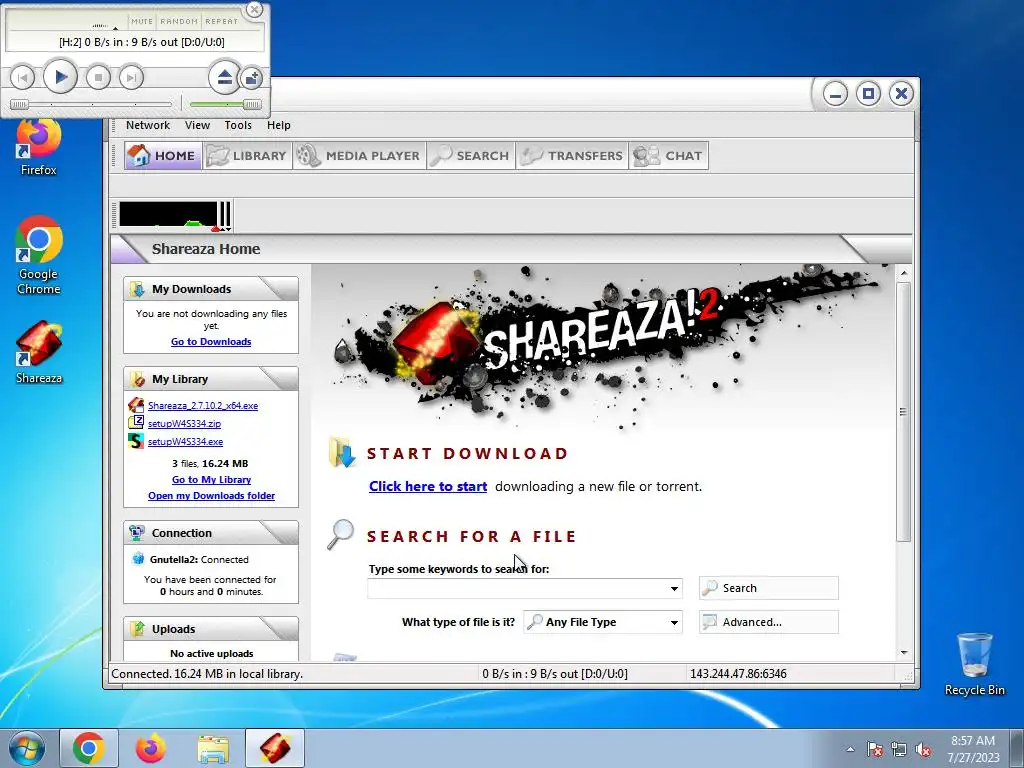The image size is (1024, 768).
Task: Expand the search keywords history dropdown
Action: pos(674,588)
